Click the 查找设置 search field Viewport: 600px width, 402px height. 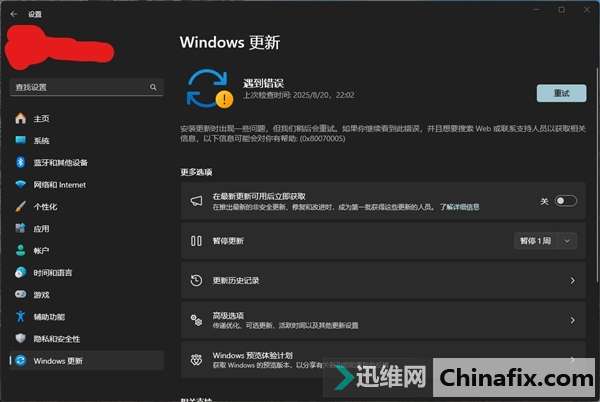[87, 87]
